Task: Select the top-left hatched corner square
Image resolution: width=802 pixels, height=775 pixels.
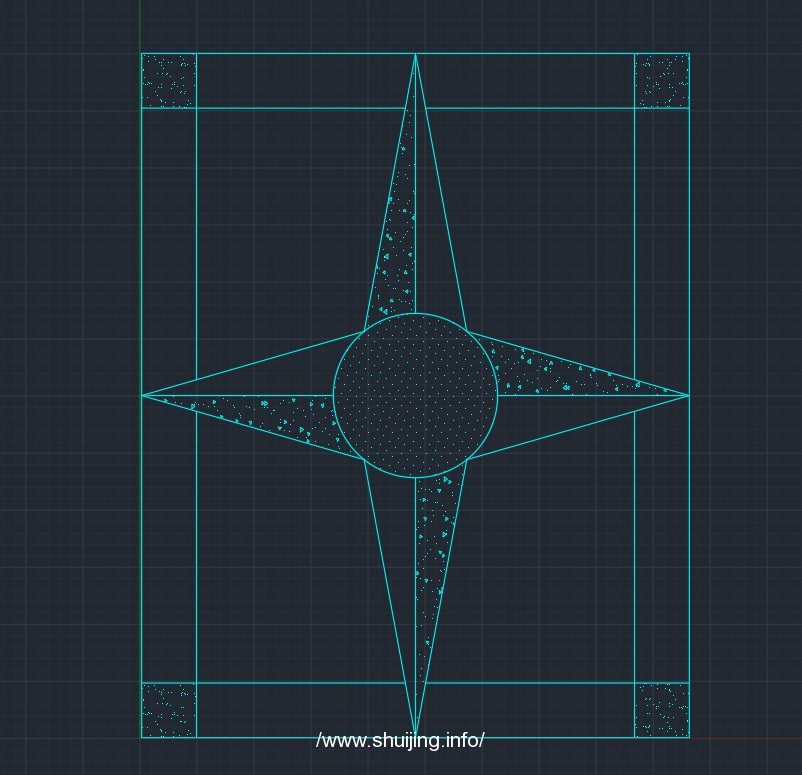Action: [169, 81]
